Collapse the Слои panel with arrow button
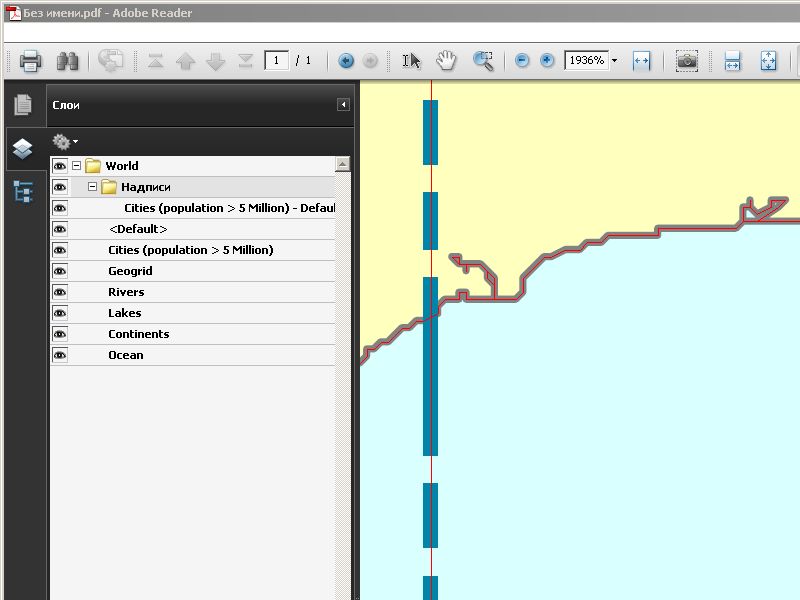Image resolution: width=800 pixels, height=600 pixels. click(x=343, y=105)
